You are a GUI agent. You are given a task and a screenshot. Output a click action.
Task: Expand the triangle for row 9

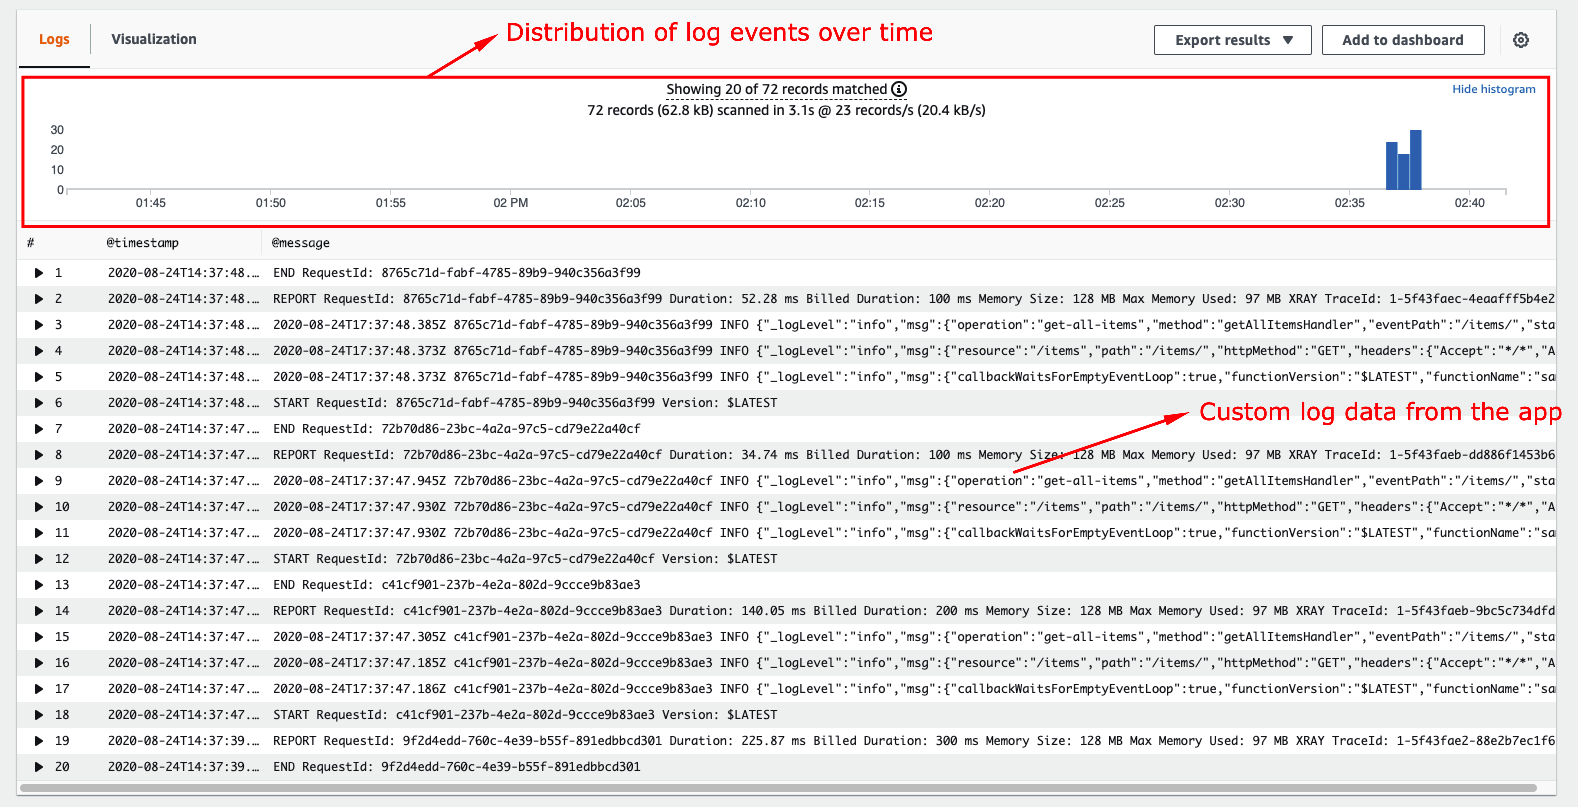click(39, 481)
